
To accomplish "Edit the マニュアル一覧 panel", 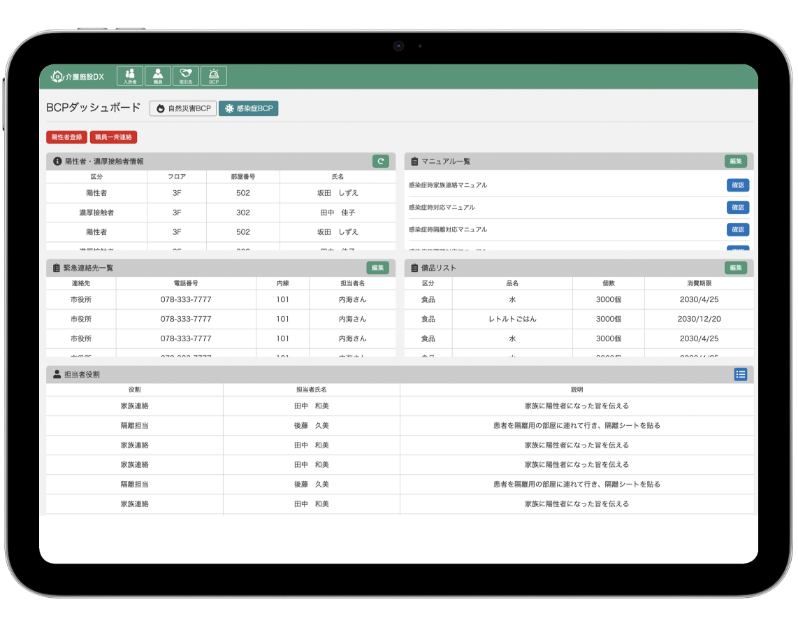I will (735, 161).
